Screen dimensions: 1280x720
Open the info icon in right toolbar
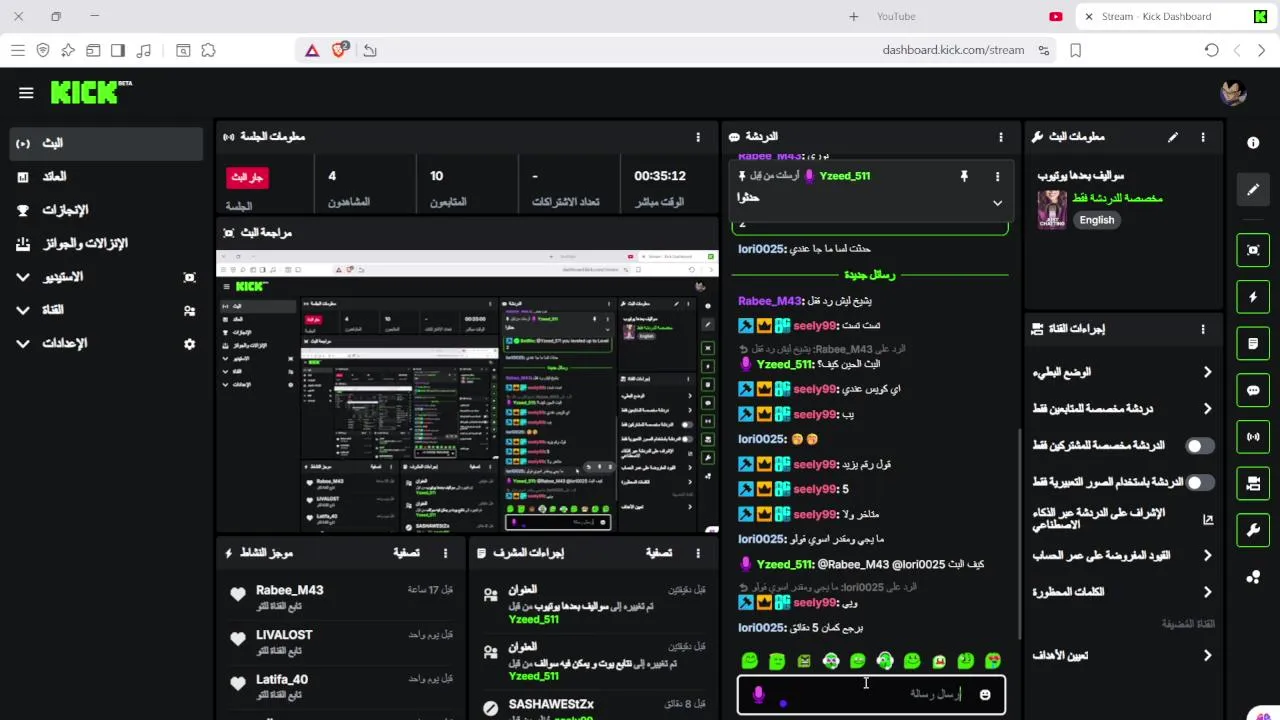click(1253, 143)
